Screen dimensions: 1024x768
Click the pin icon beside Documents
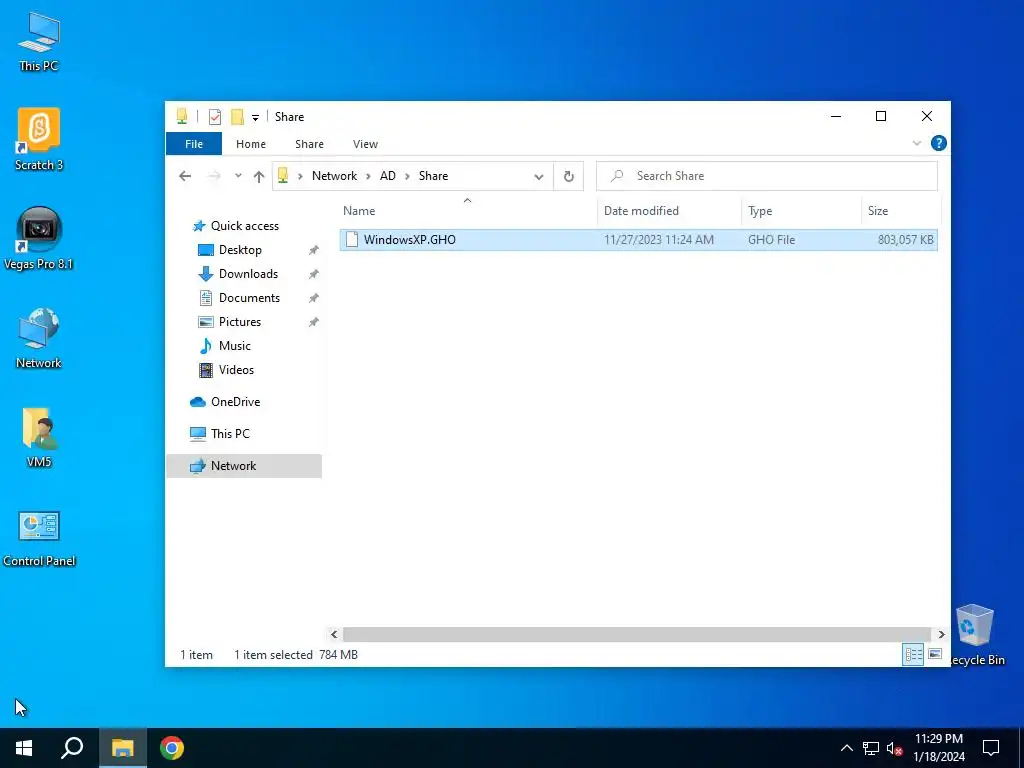tap(313, 298)
